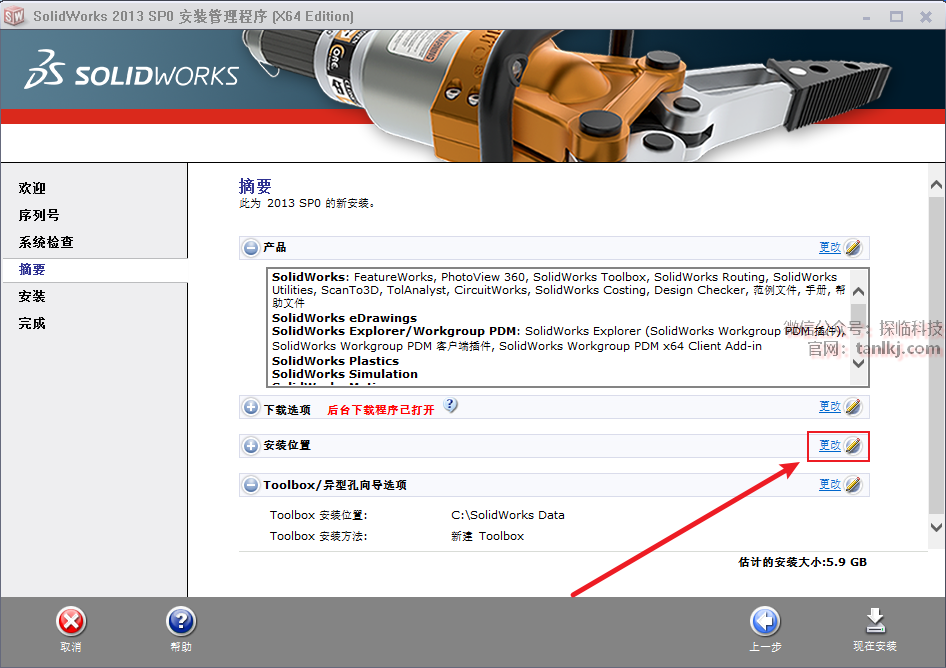Viewport: 946px width, 668px height.
Task: Open the 更改 link for 下载选项
Action: 830,407
